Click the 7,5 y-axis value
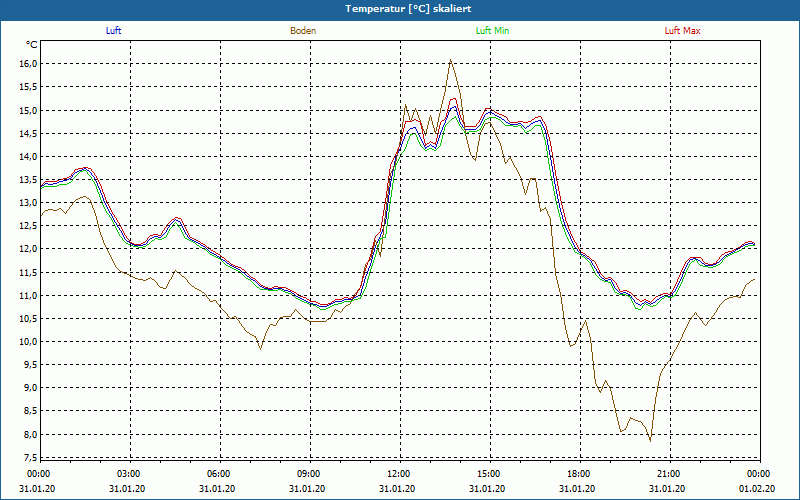800x500 pixels. (30, 458)
